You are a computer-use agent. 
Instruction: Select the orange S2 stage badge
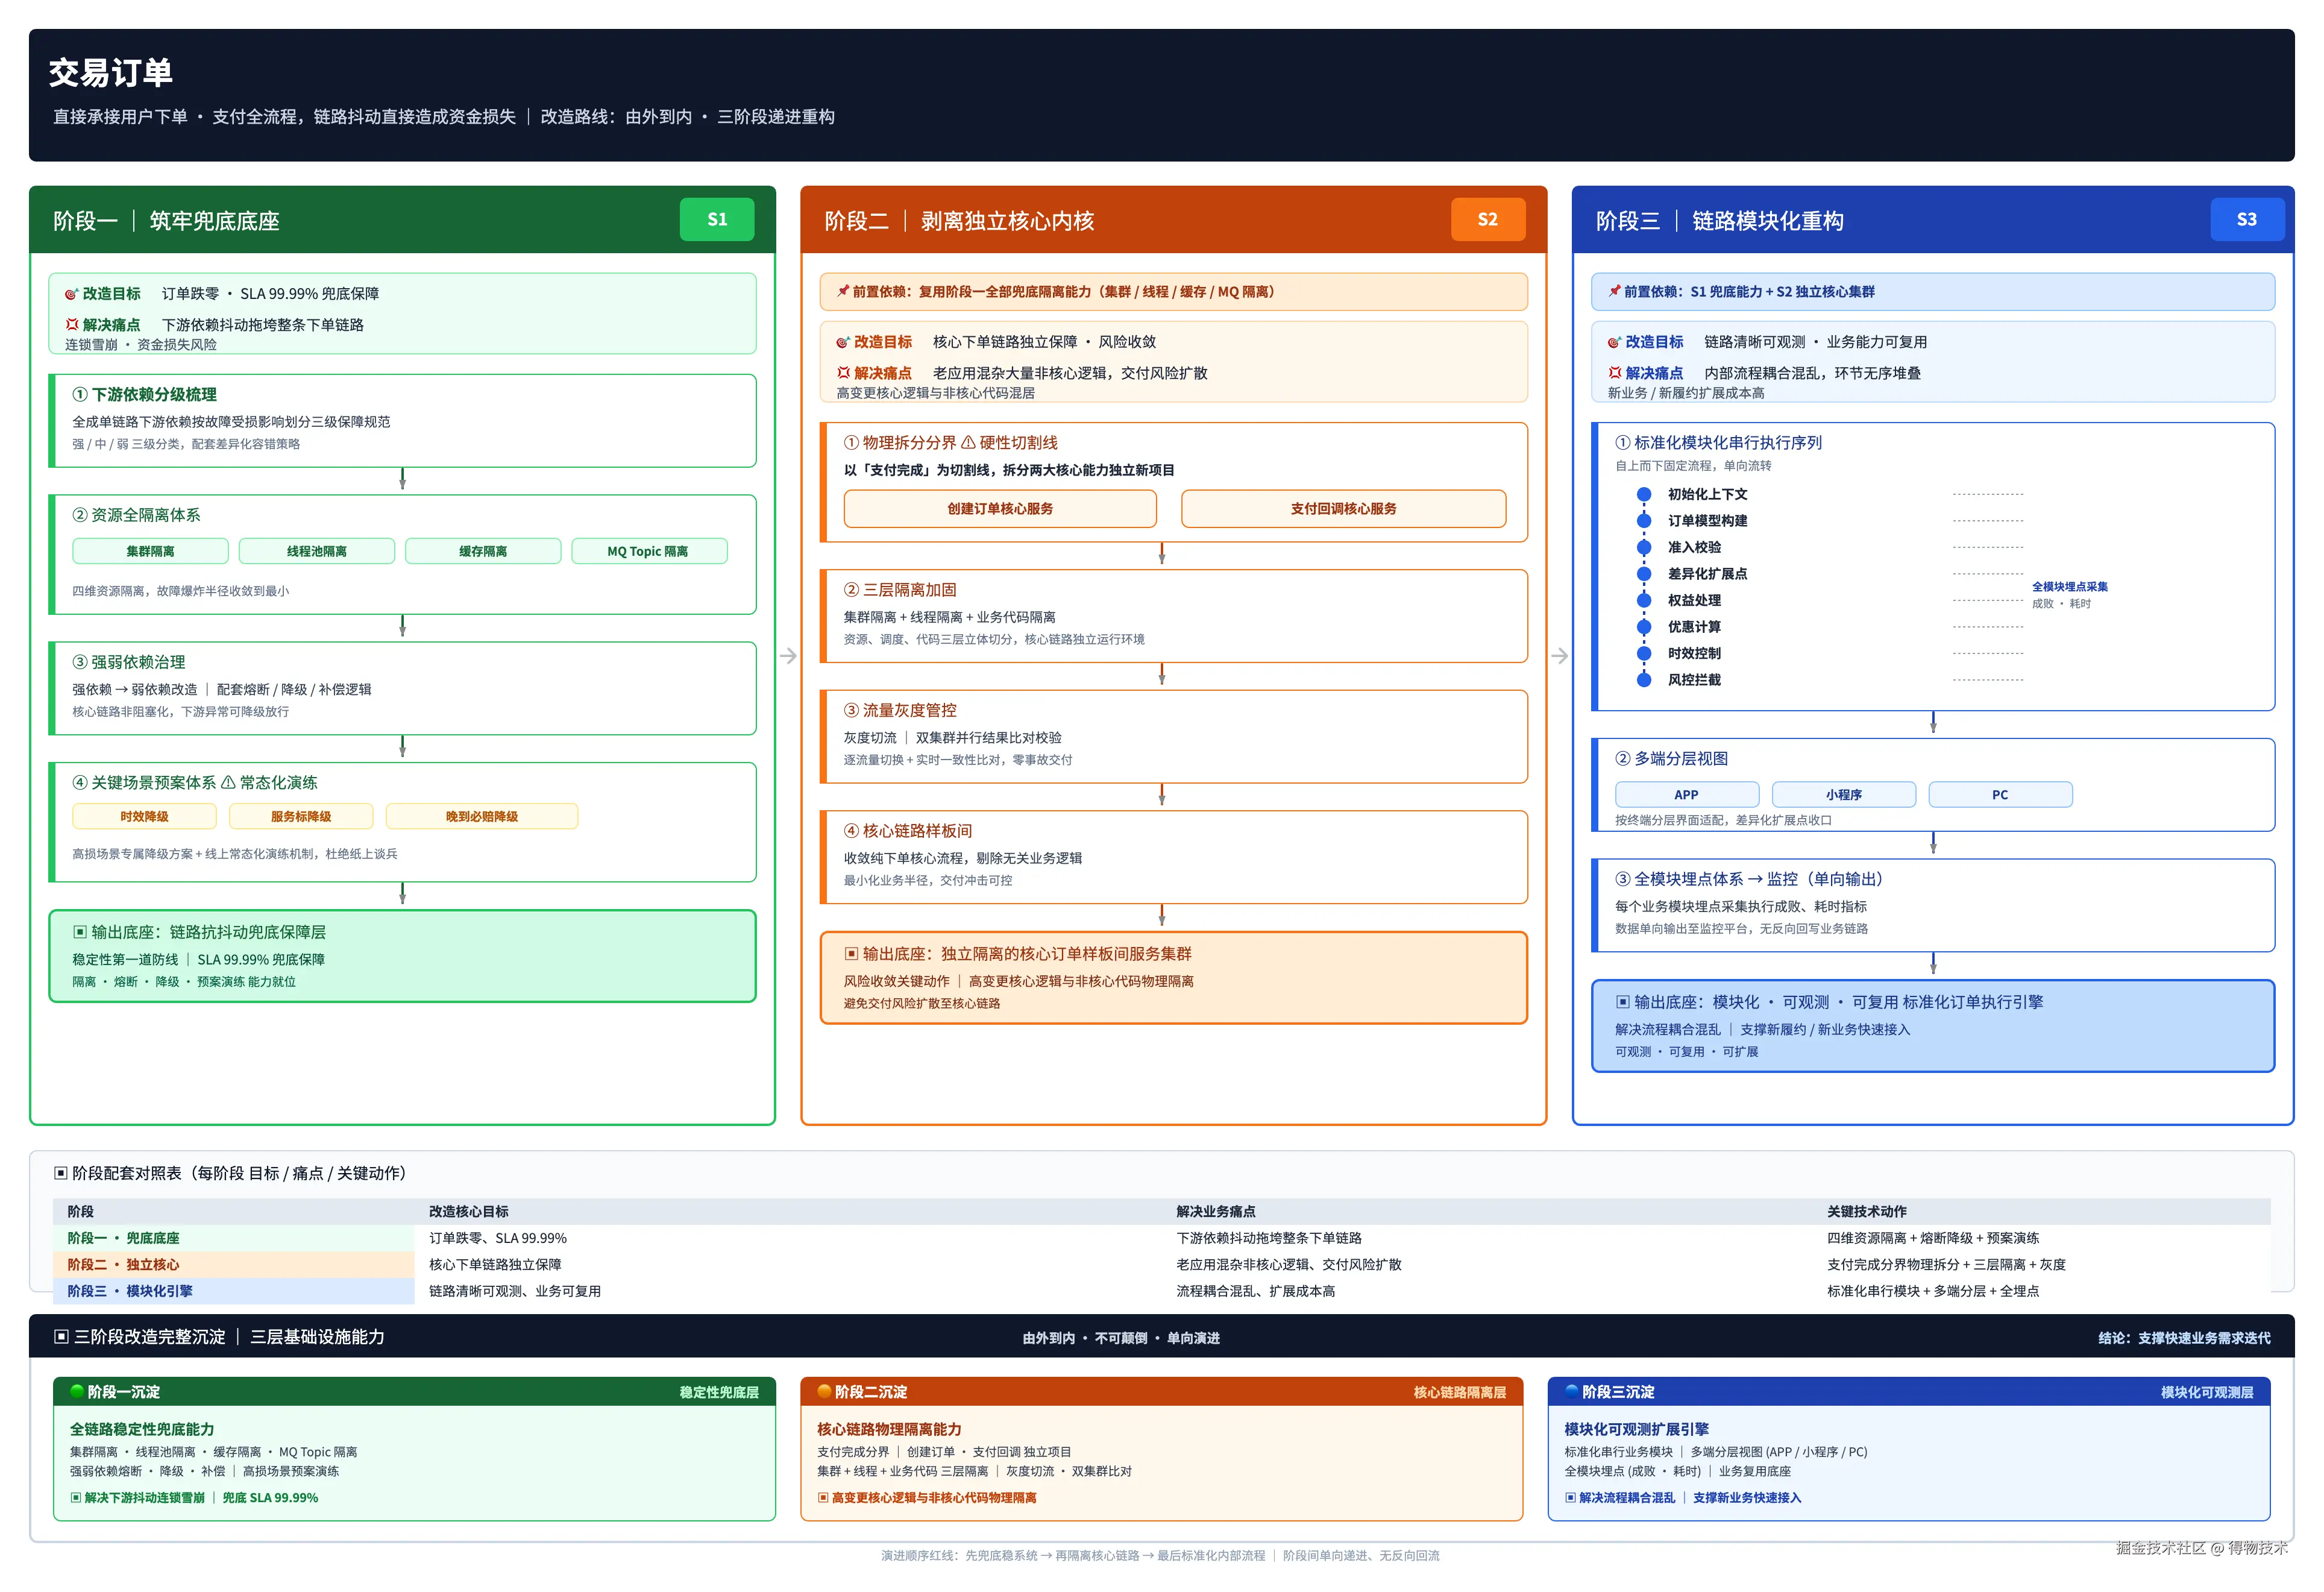(1488, 220)
